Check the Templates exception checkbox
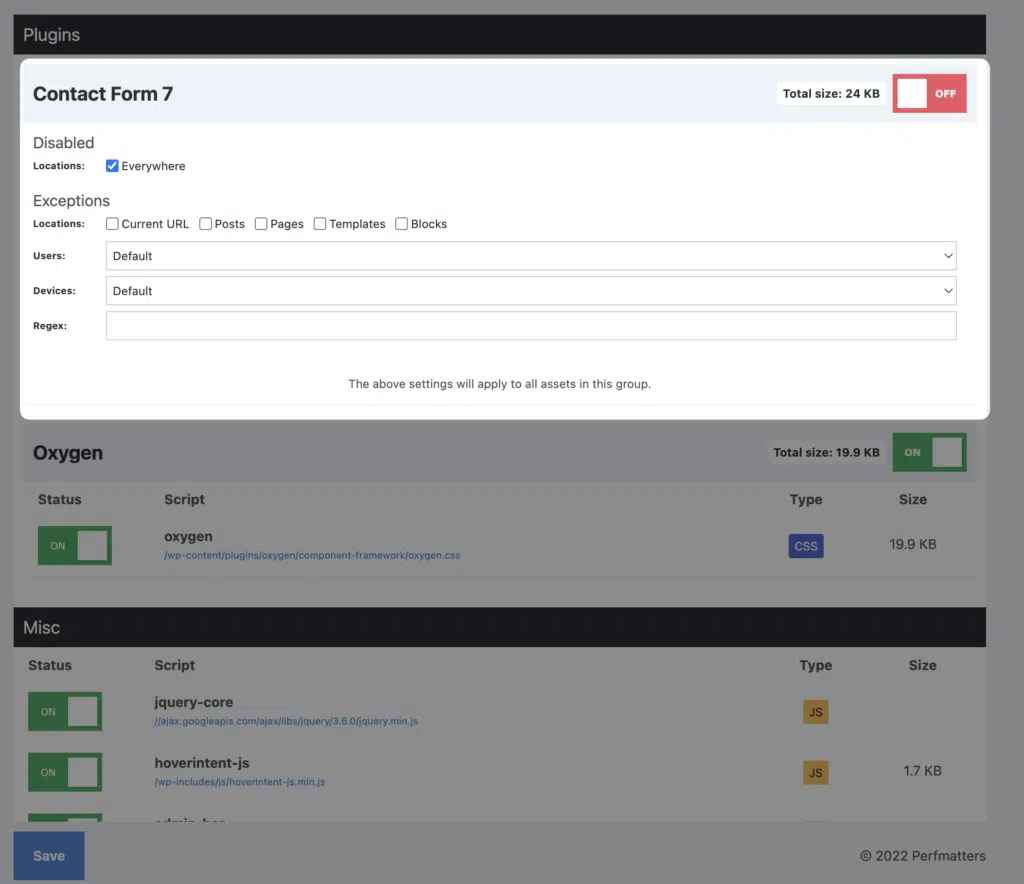The height and width of the screenshot is (884, 1024). pos(320,224)
